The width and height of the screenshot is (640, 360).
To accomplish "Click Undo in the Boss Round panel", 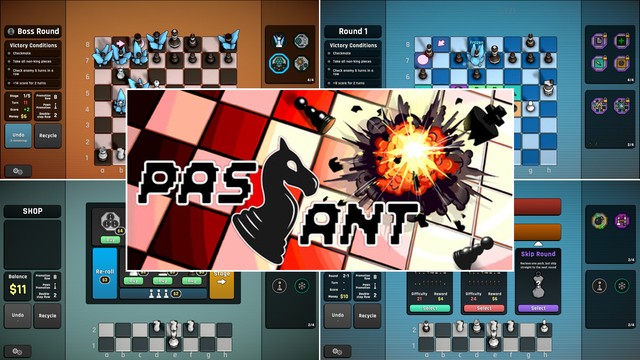I will (x=18, y=136).
